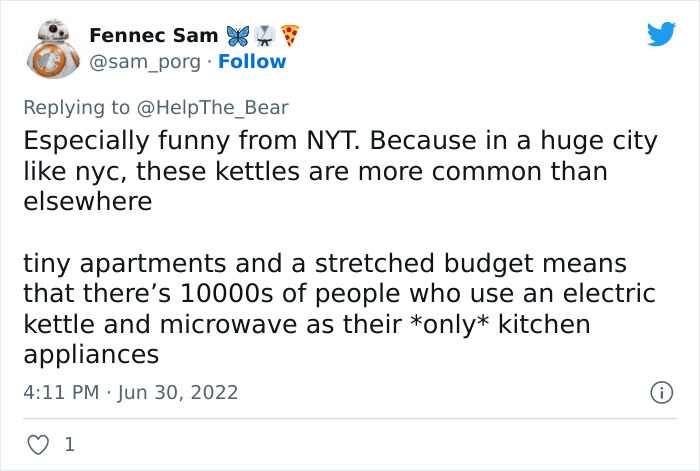Click the 4:11 PM timestamp
The image size is (700, 471).
click(x=62, y=393)
